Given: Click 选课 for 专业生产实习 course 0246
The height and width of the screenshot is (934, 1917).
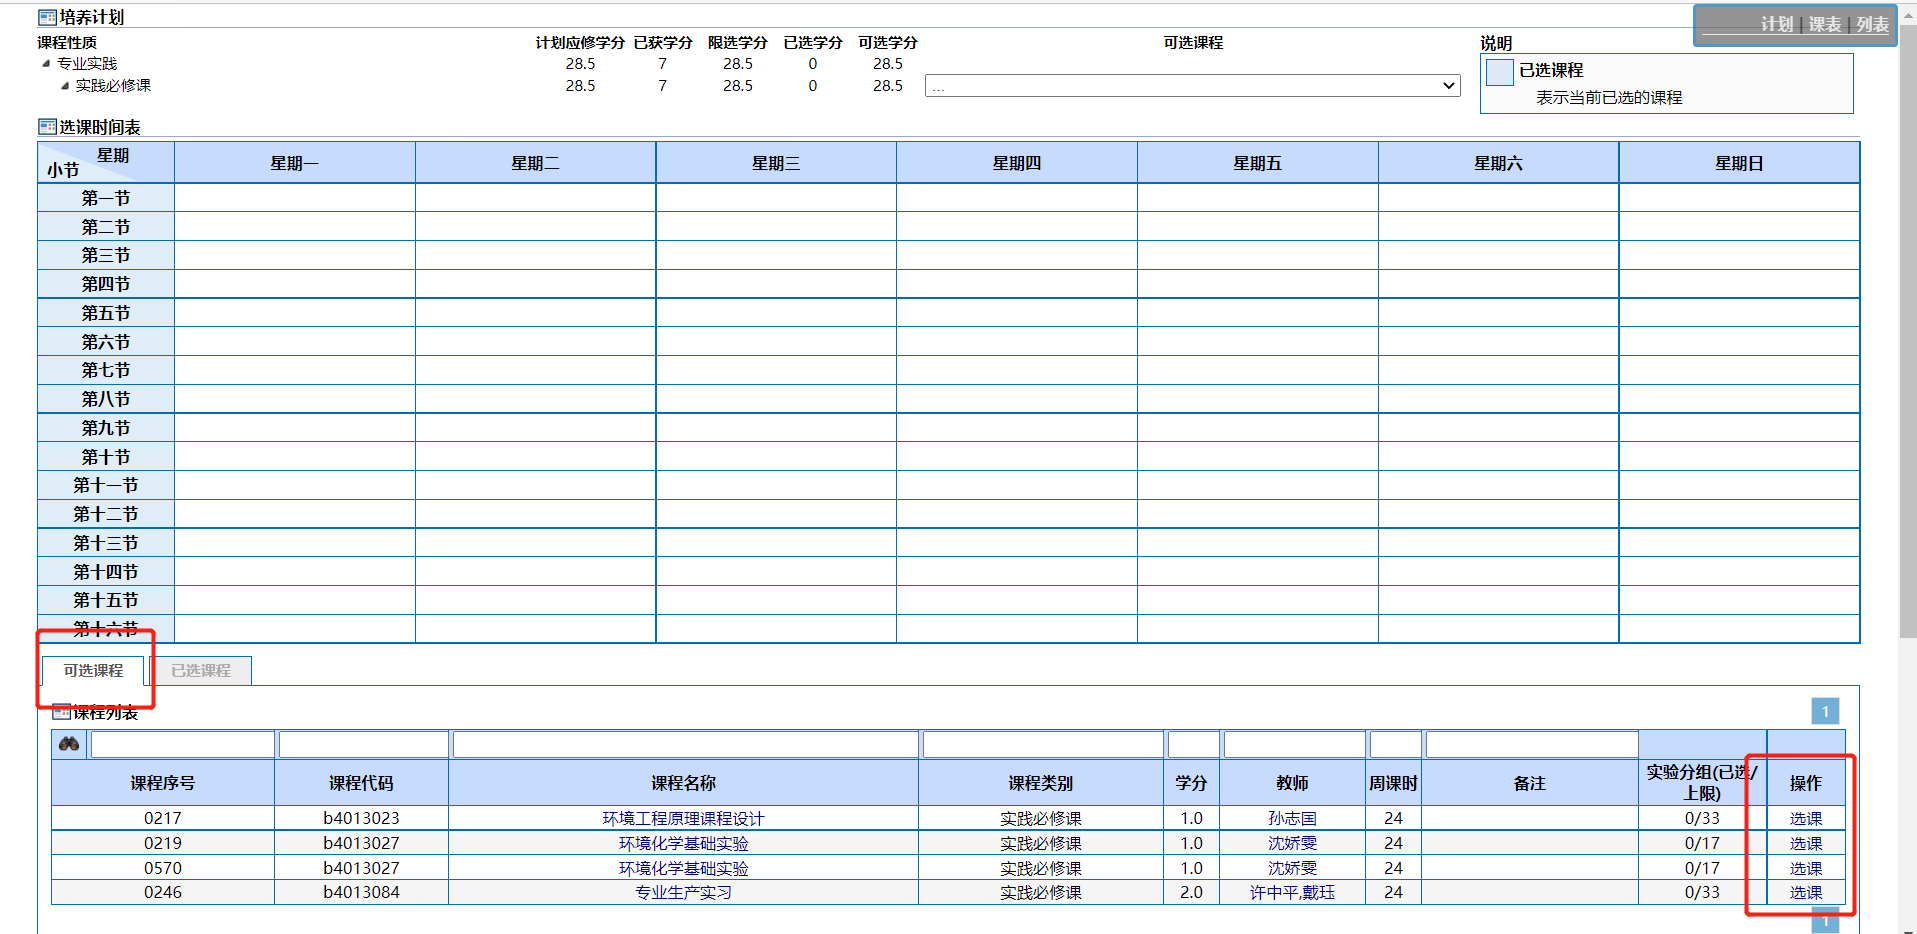Looking at the screenshot, I should click(x=1805, y=892).
